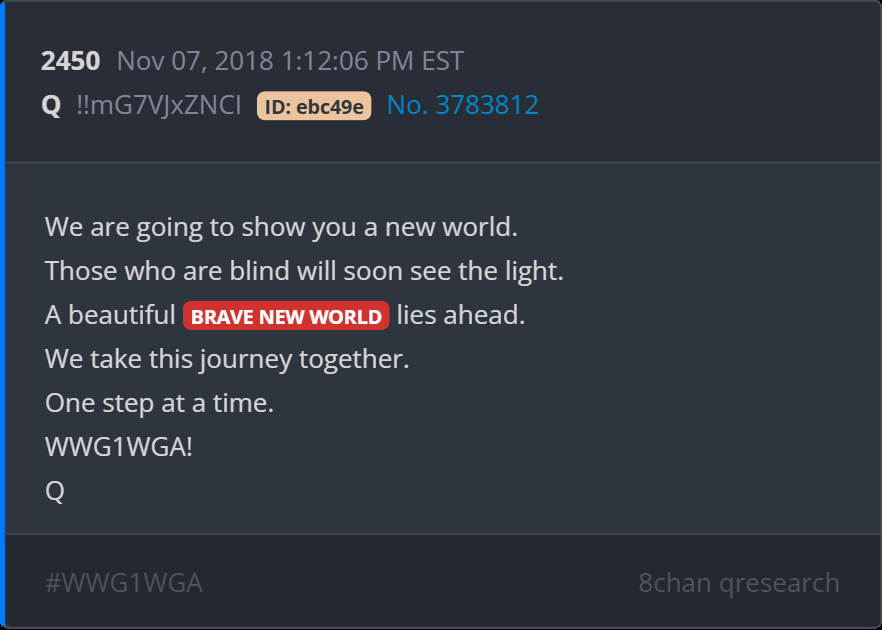Click the bold Q author name

(x=51, y=106)
